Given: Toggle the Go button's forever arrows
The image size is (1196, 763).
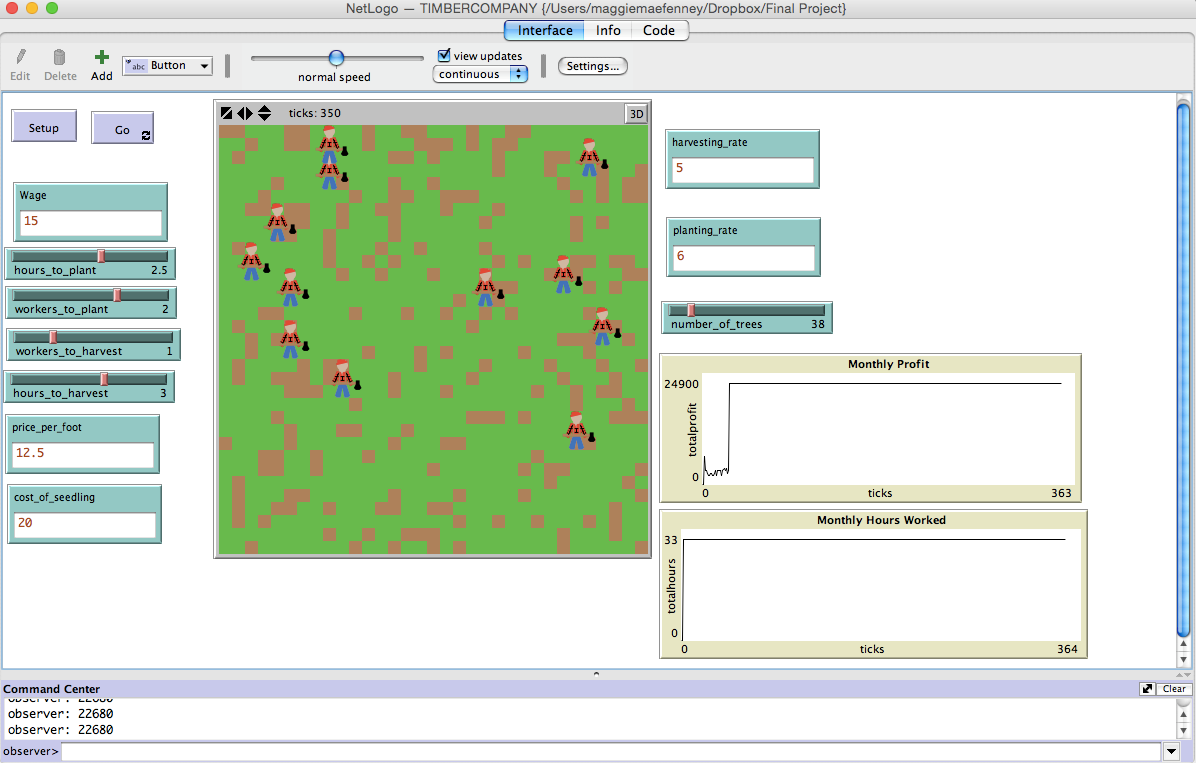Looking at the screenshot, I should tap(144, 133).
